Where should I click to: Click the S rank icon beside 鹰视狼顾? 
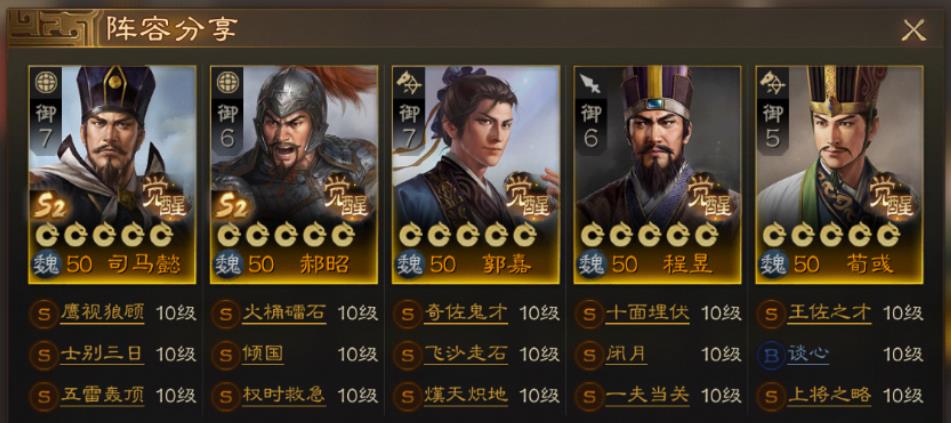tap(43, 314)
